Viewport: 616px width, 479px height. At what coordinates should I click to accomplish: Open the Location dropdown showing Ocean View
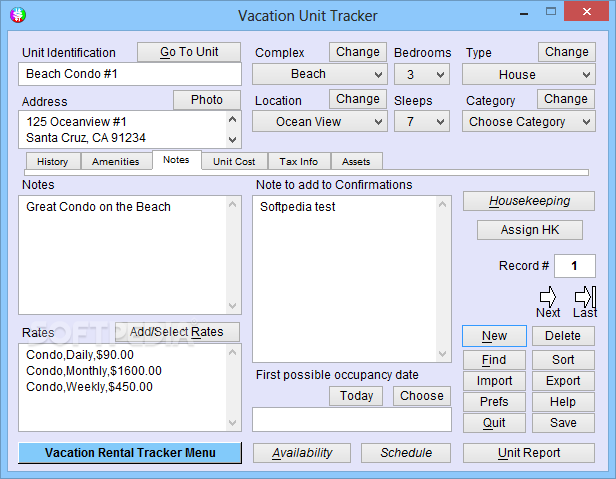pyautogui.click(x=320, y=121)
